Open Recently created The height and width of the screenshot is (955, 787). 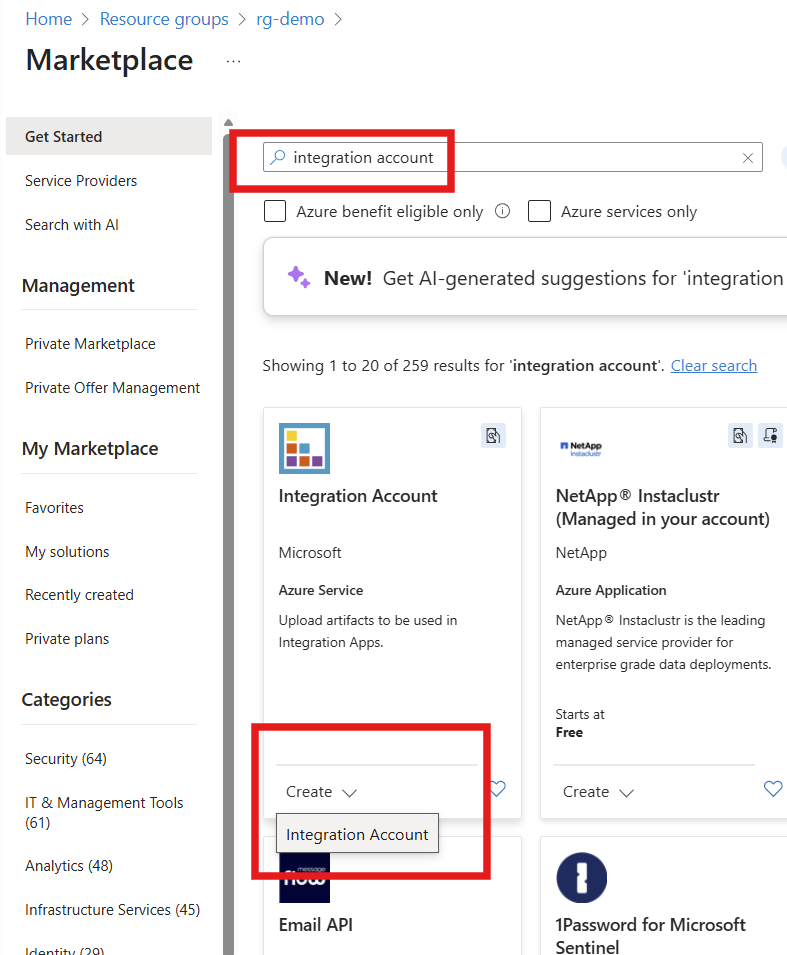point(79,595)
